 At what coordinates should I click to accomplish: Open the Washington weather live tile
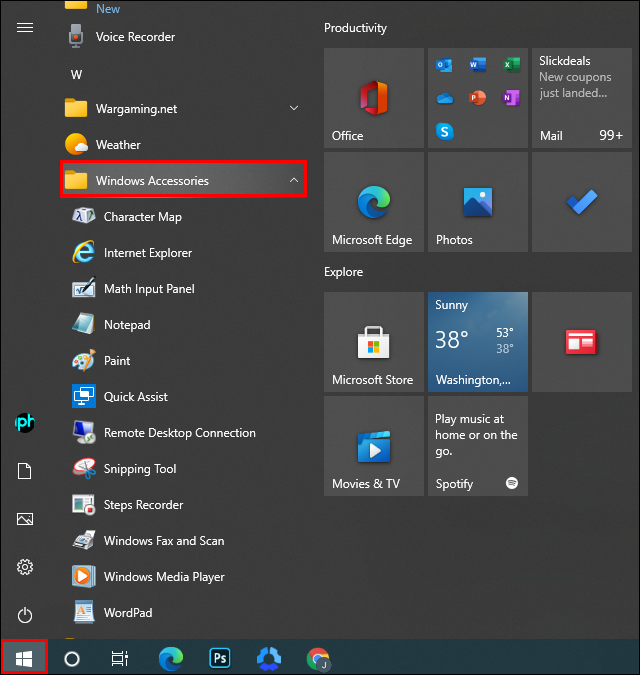(478, 342)
